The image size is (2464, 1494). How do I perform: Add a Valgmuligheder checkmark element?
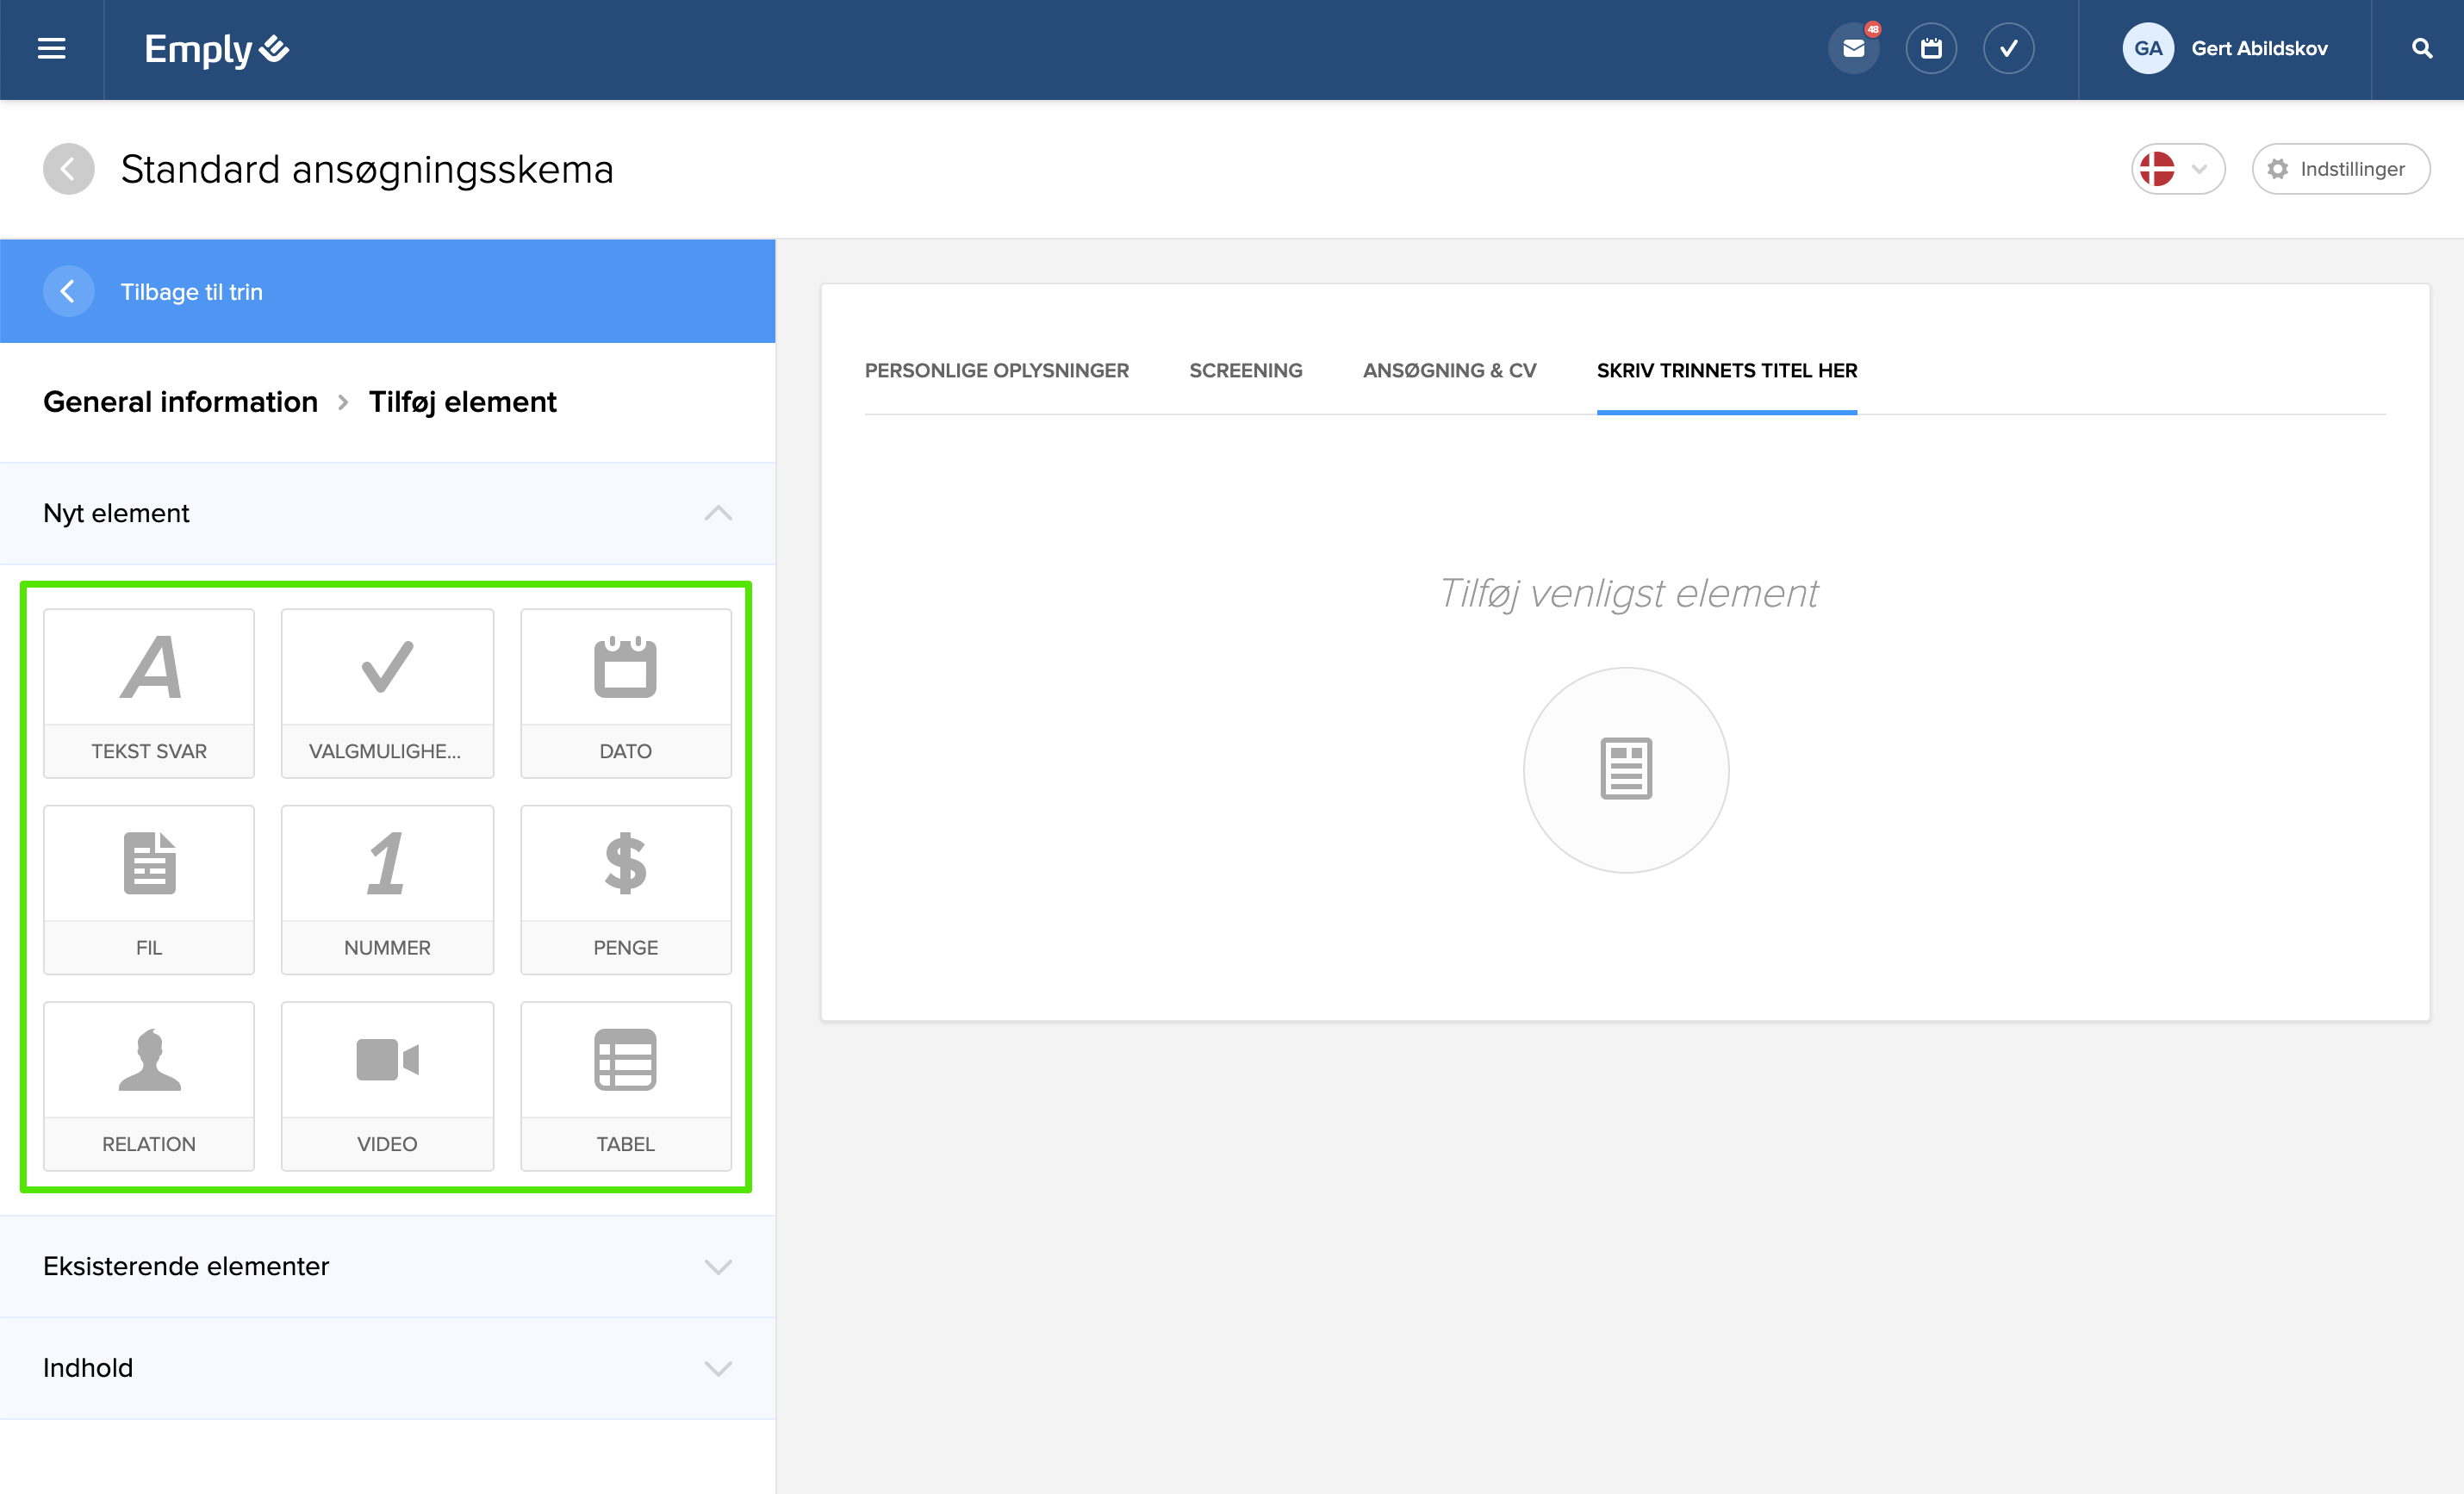coord(387,692)
